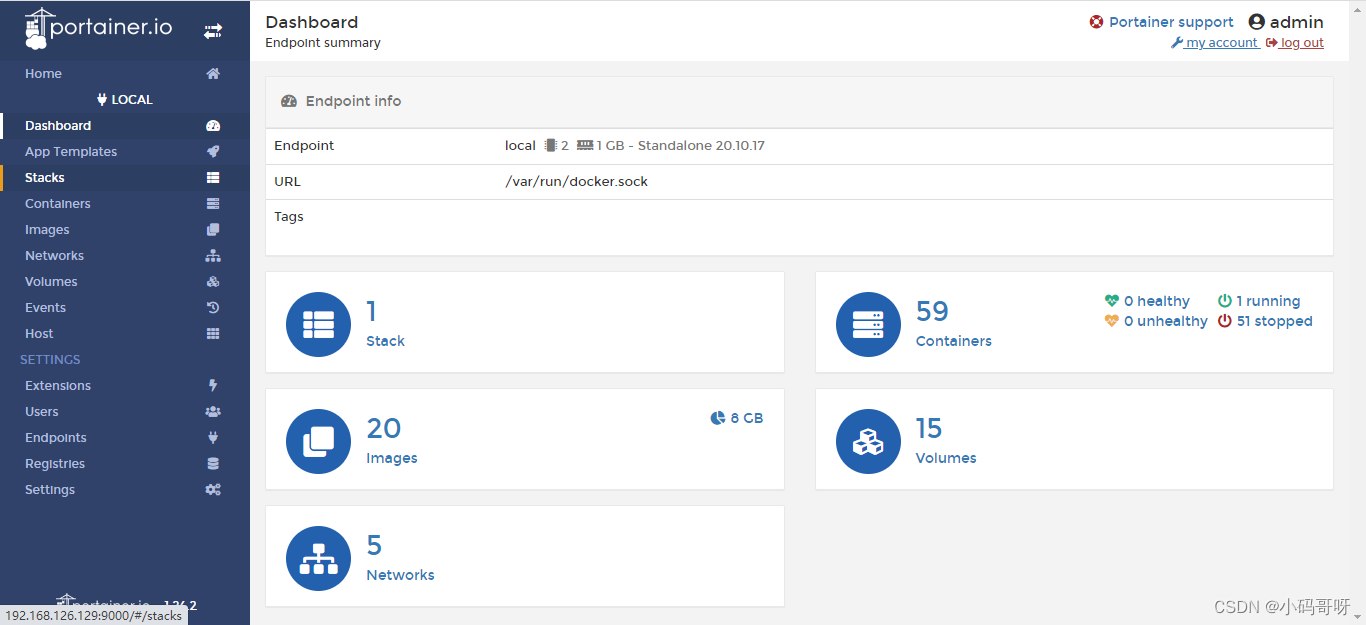This screenshot has height=625, width=1366.
Task: Open the Networks sidebar entry
Action: 54,256
